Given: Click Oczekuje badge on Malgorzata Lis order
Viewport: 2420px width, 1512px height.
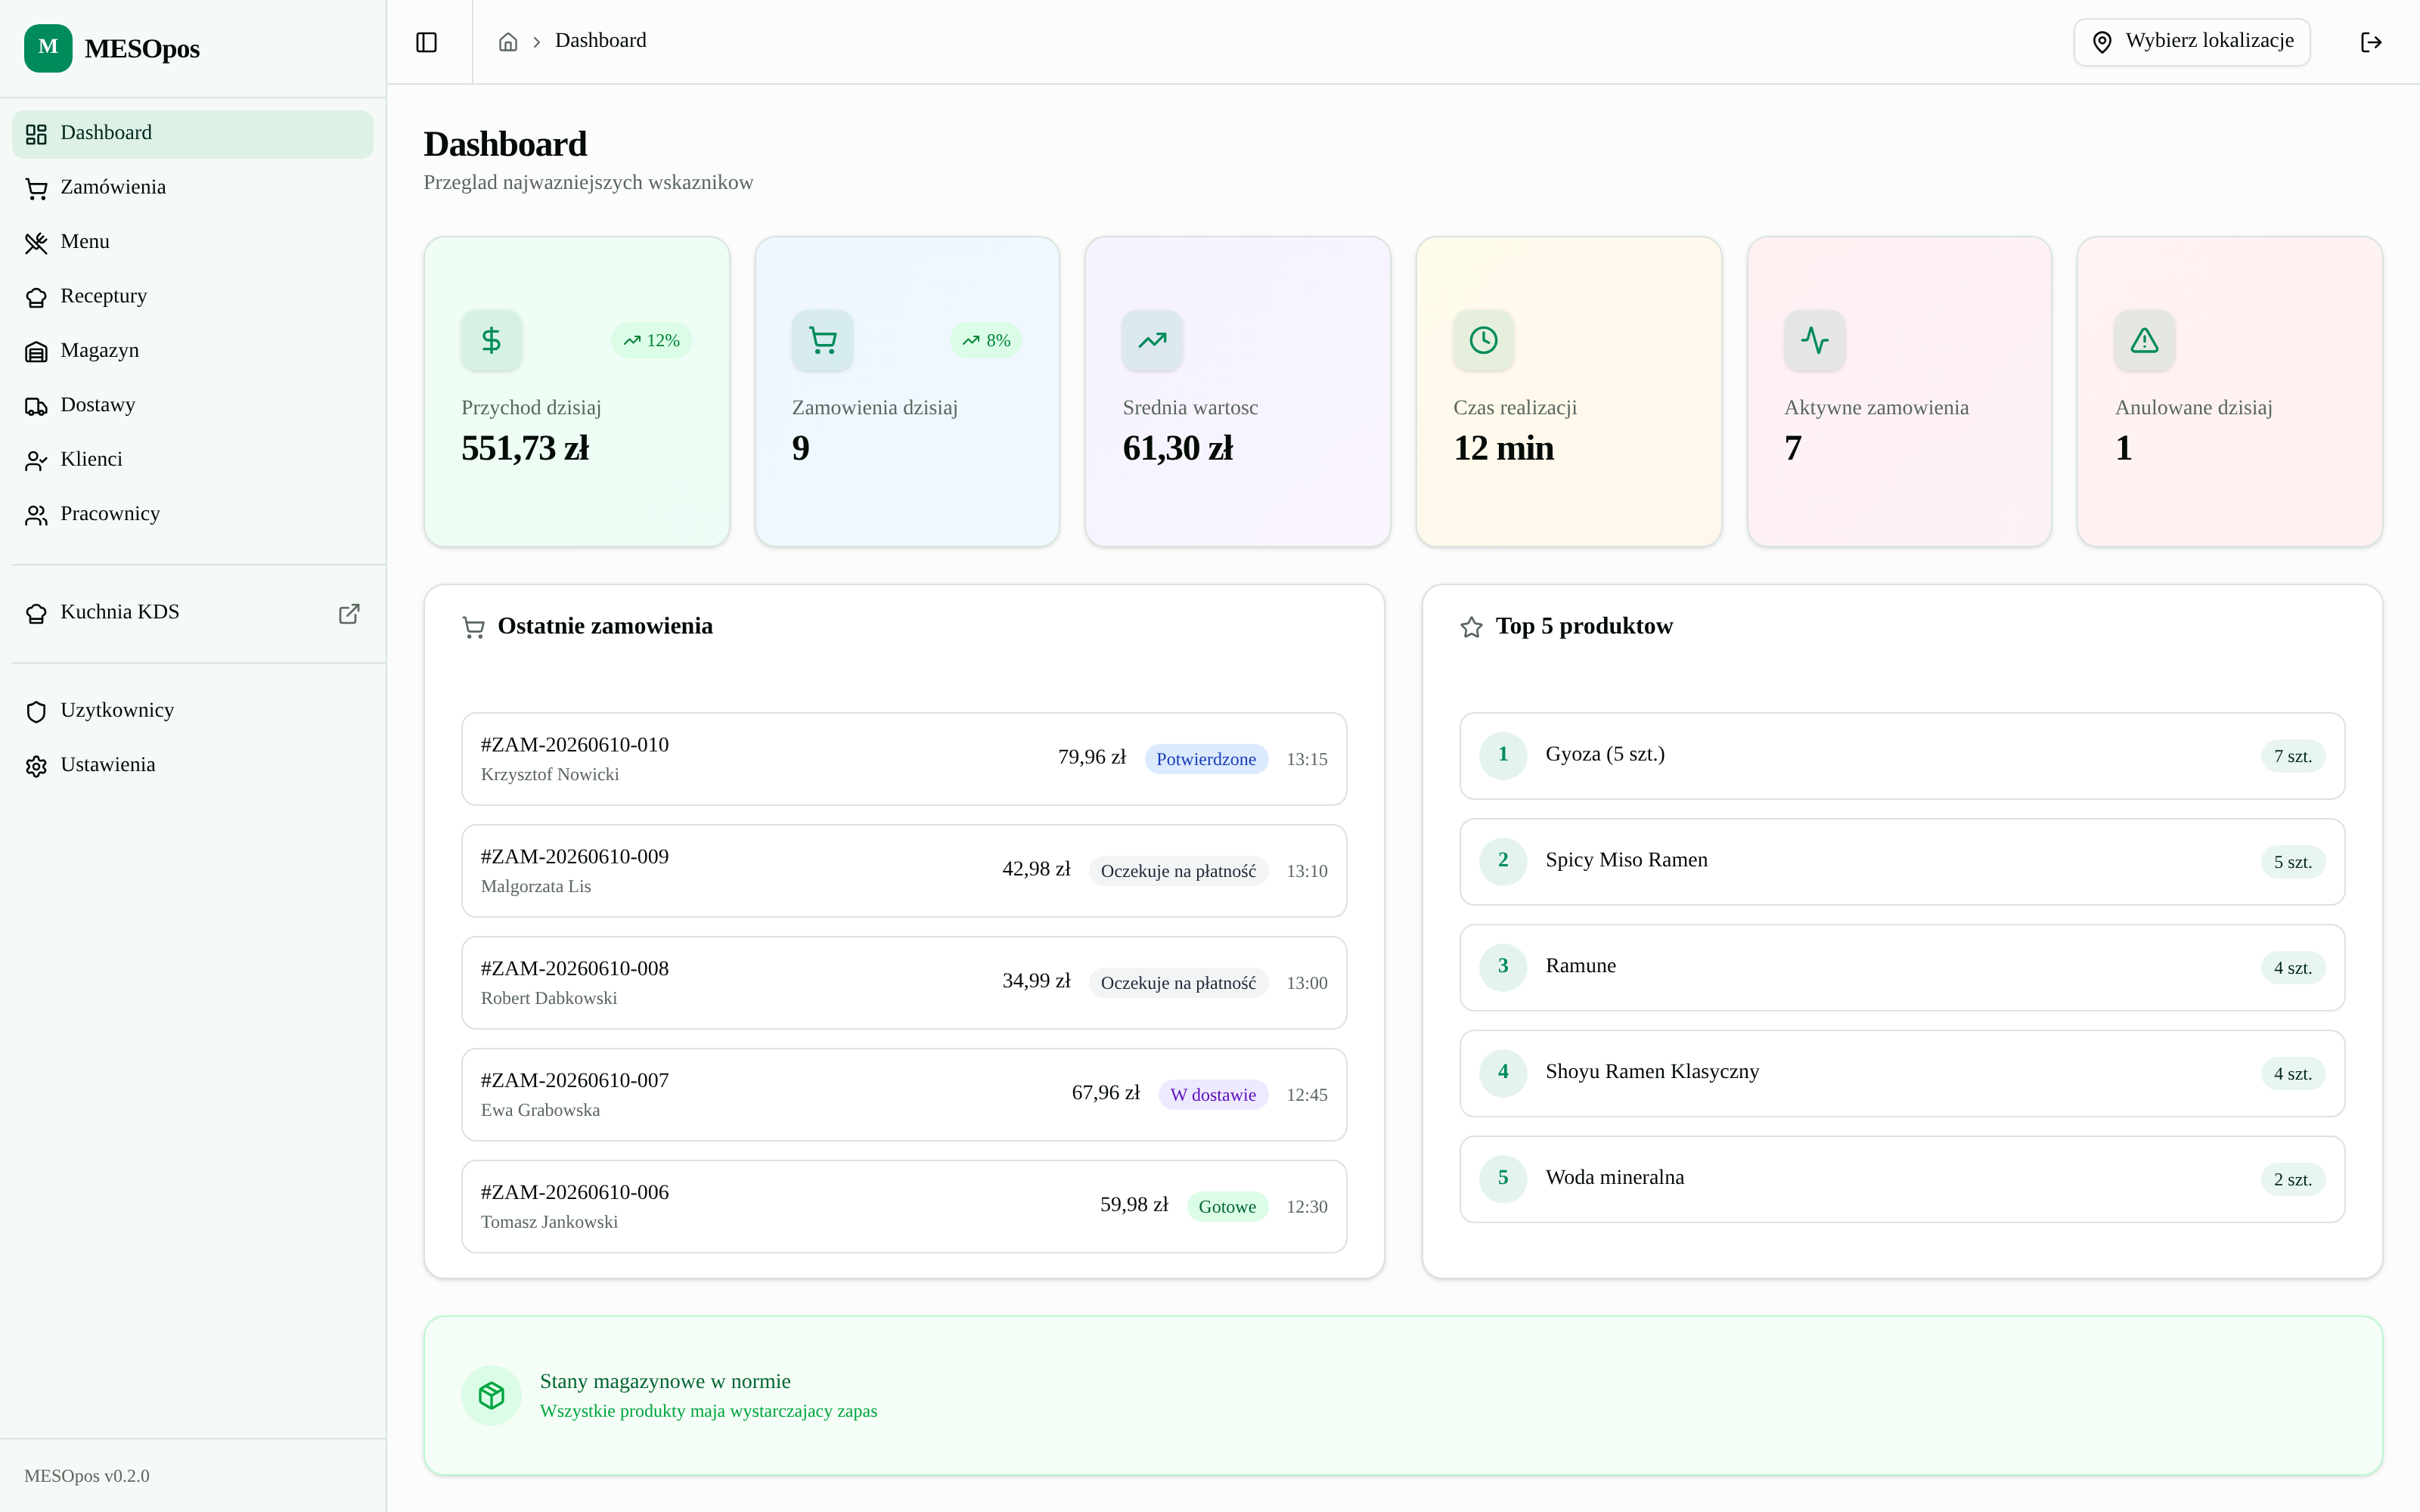Looking at the screenshot, I should point(1178,871).
